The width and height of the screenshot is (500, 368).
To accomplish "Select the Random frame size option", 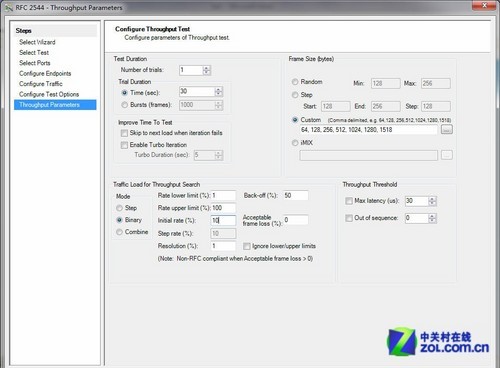I will tap(295, 82).
